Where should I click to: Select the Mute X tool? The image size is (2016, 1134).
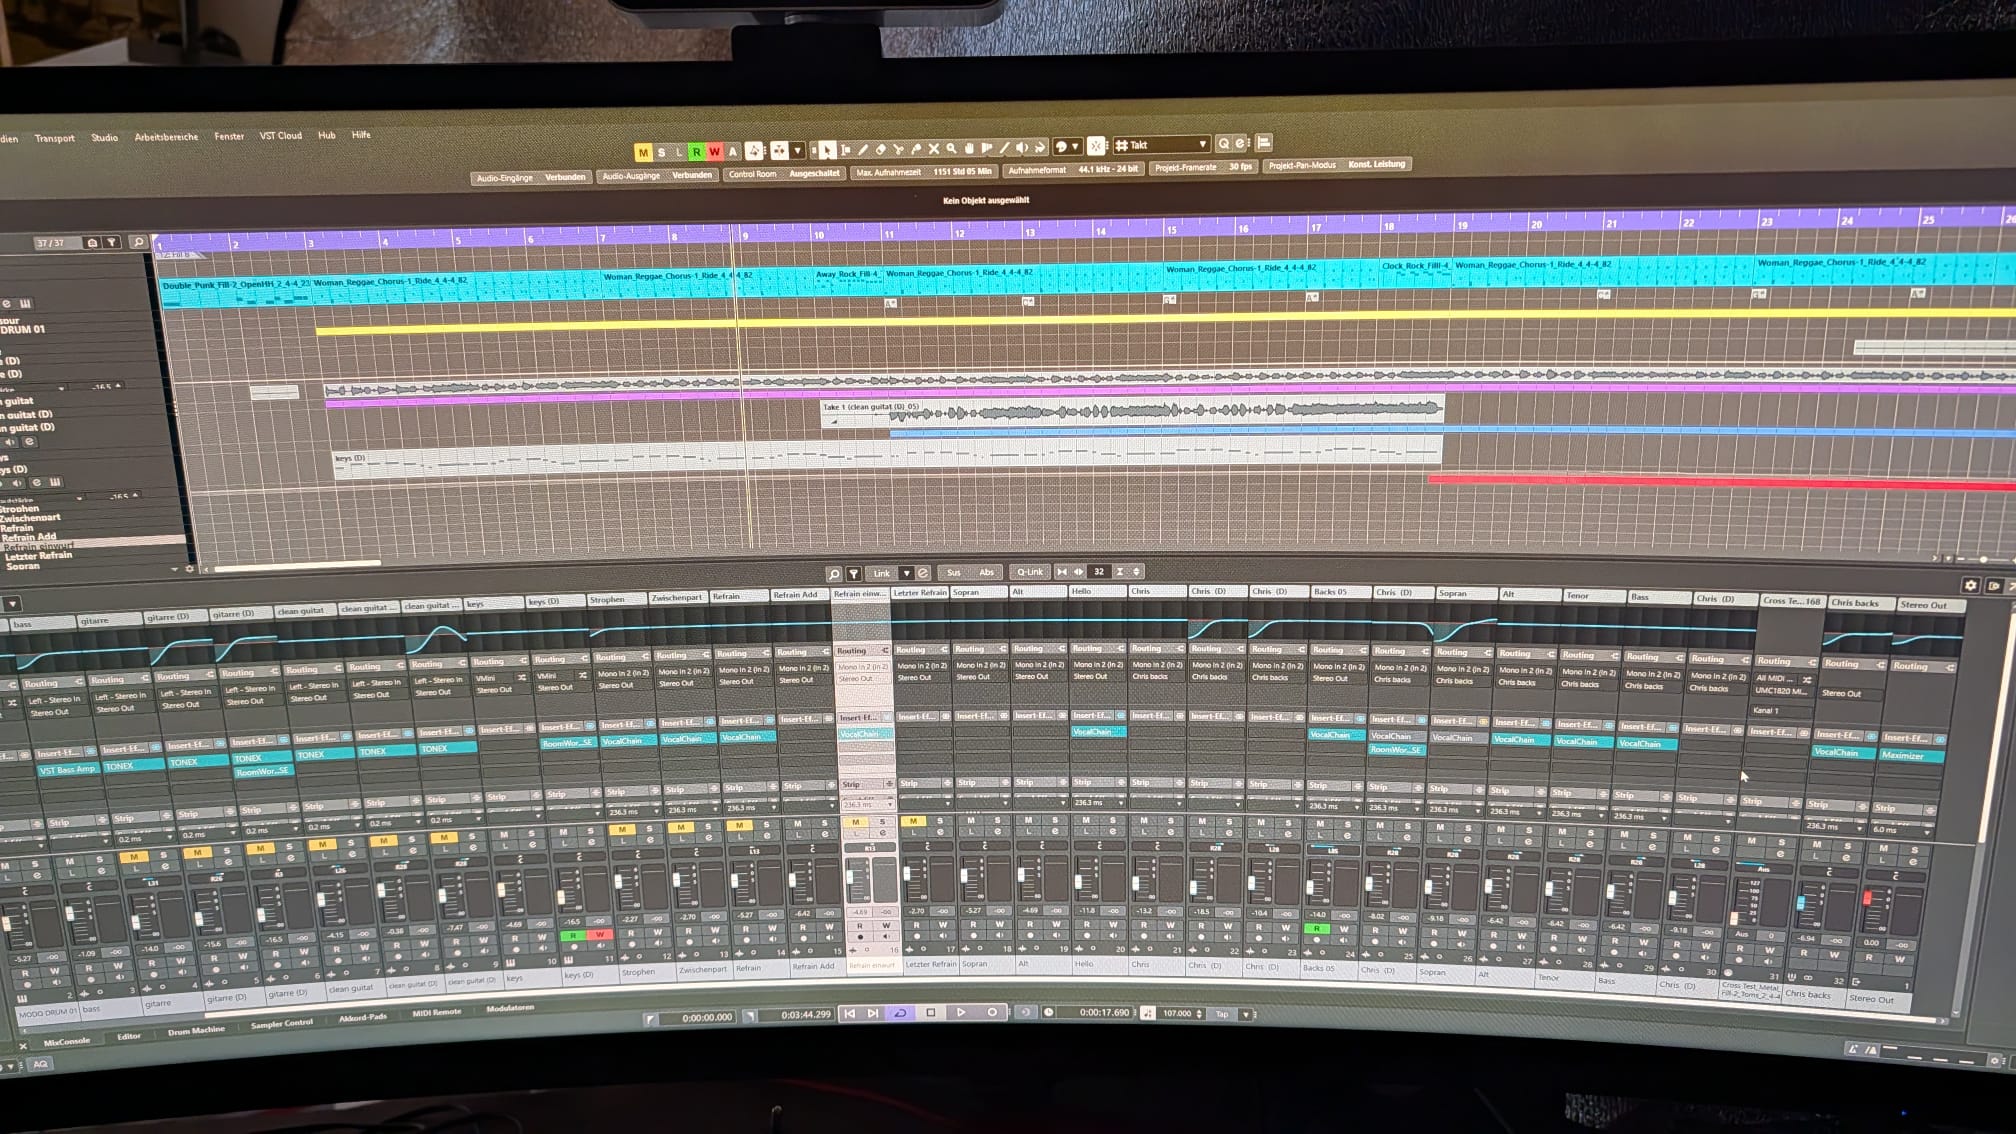pyautogui.click(x=934, y=150)
